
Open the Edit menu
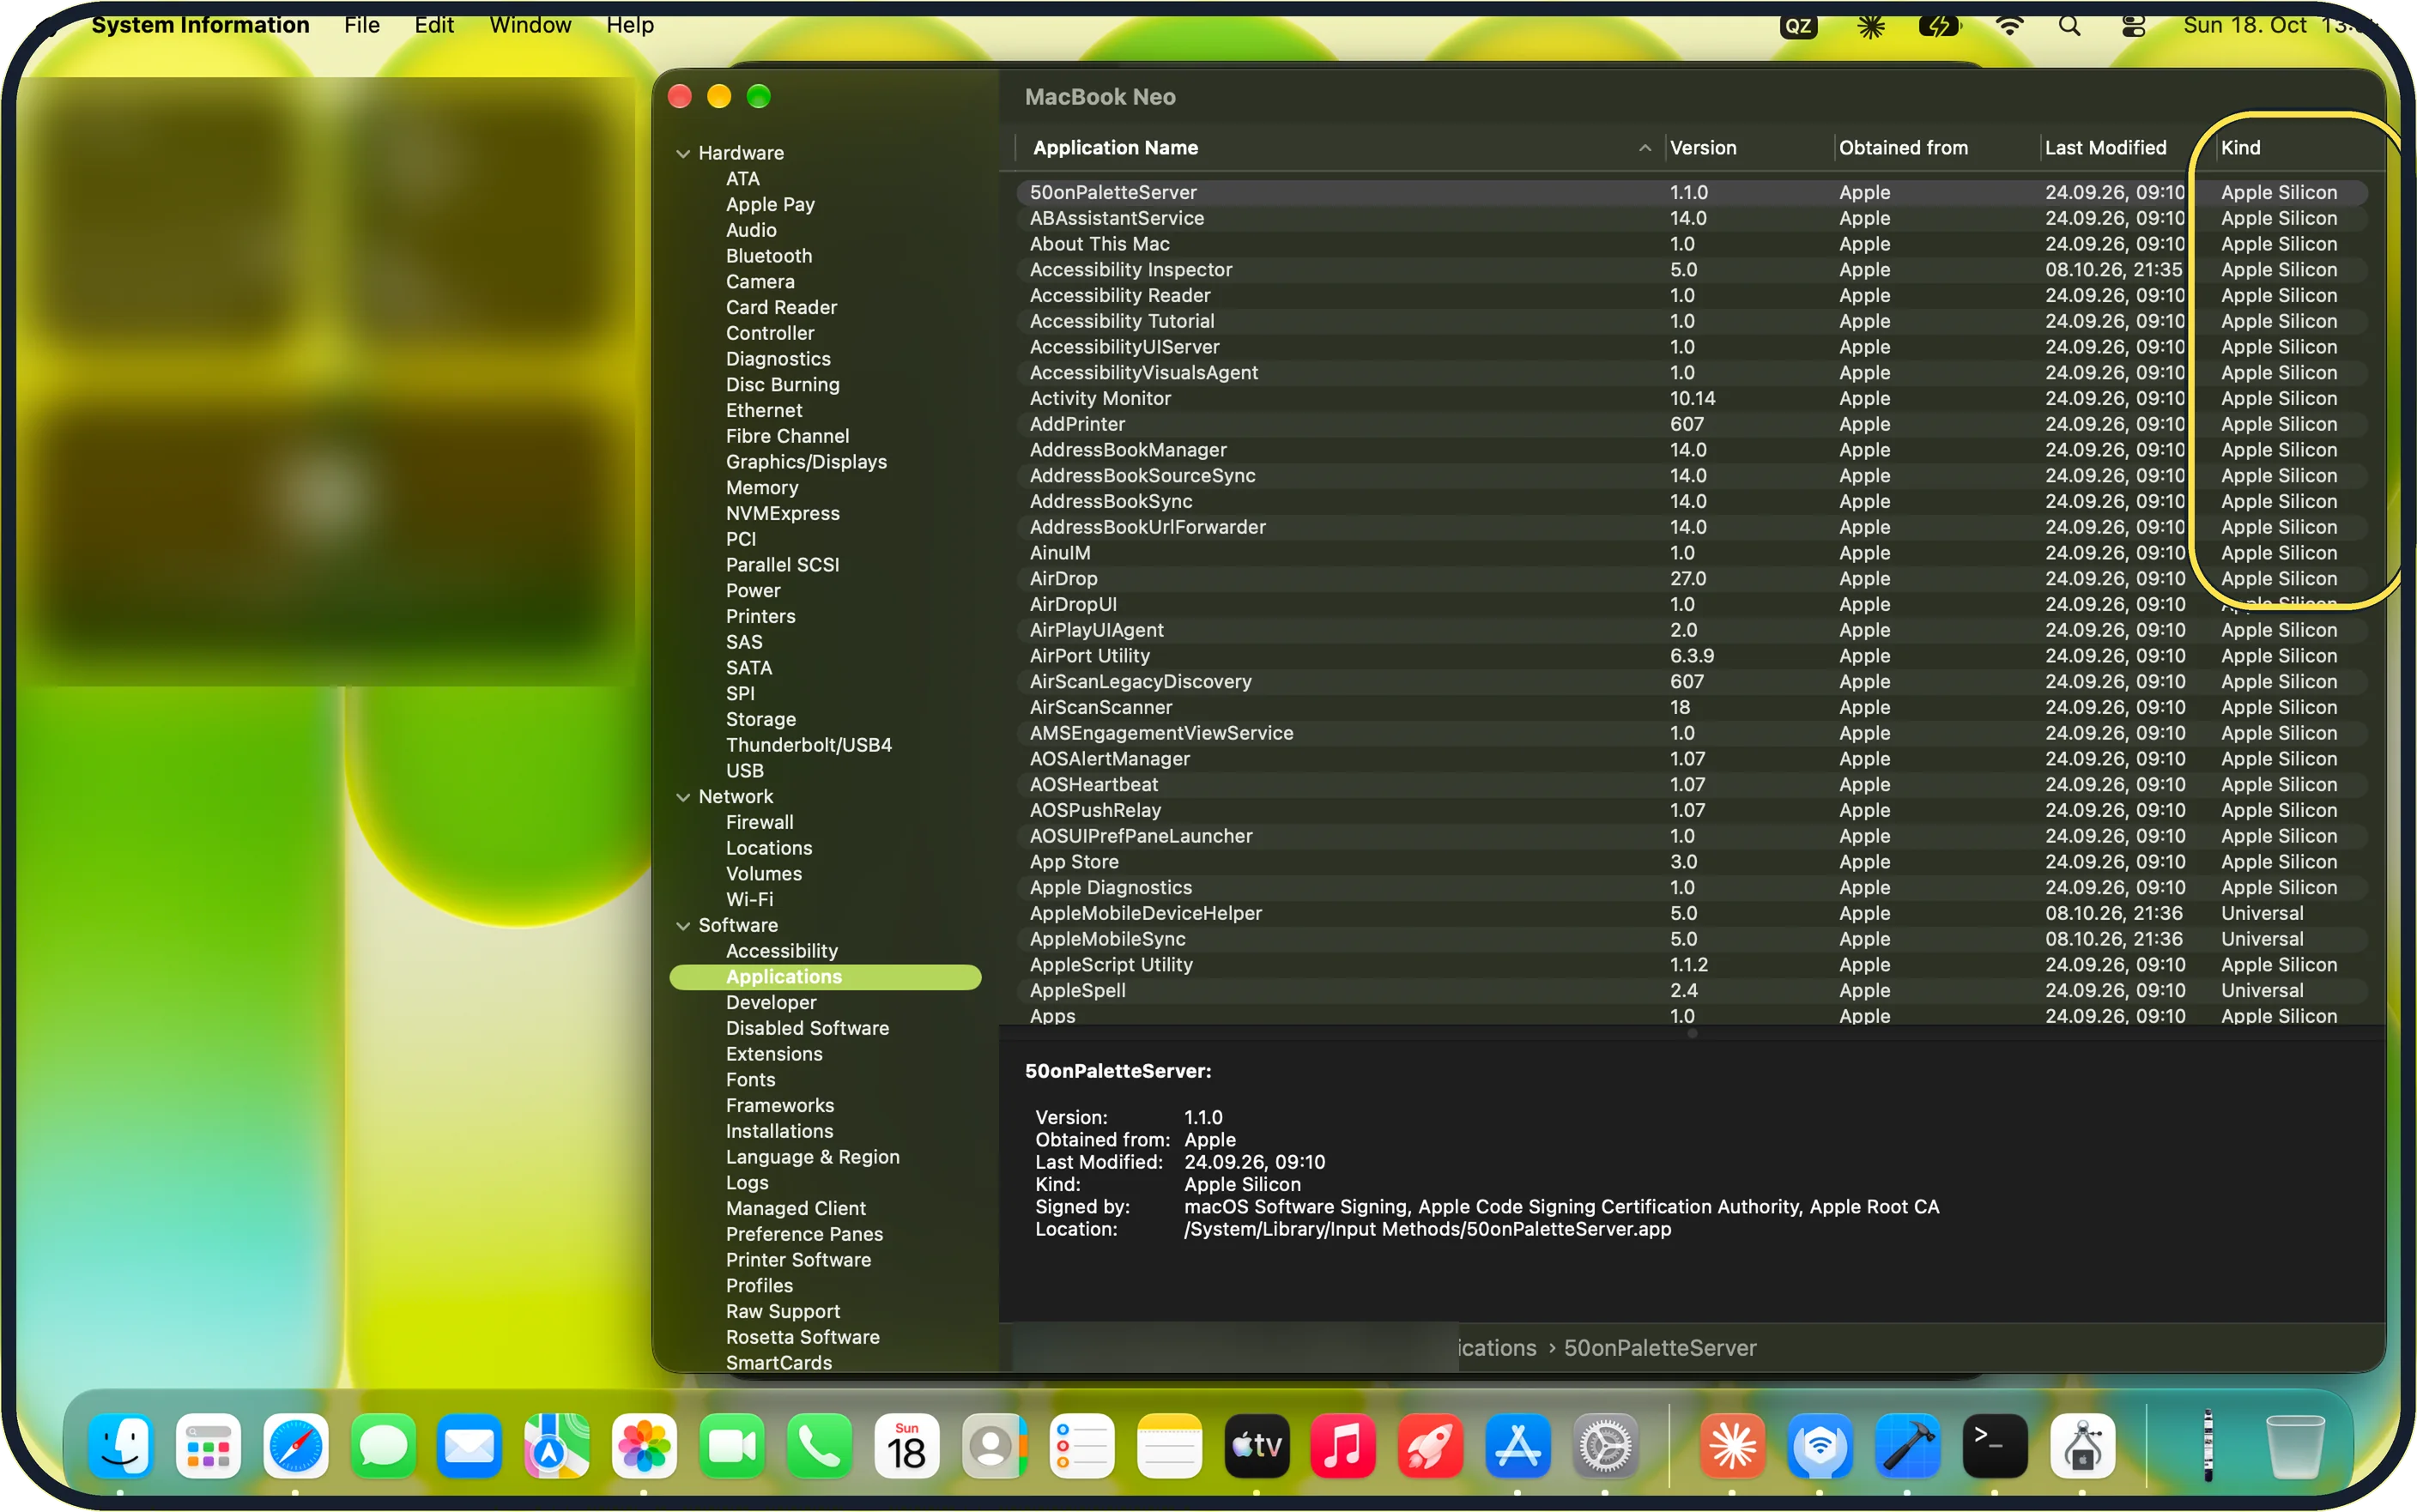click(434, 25)
